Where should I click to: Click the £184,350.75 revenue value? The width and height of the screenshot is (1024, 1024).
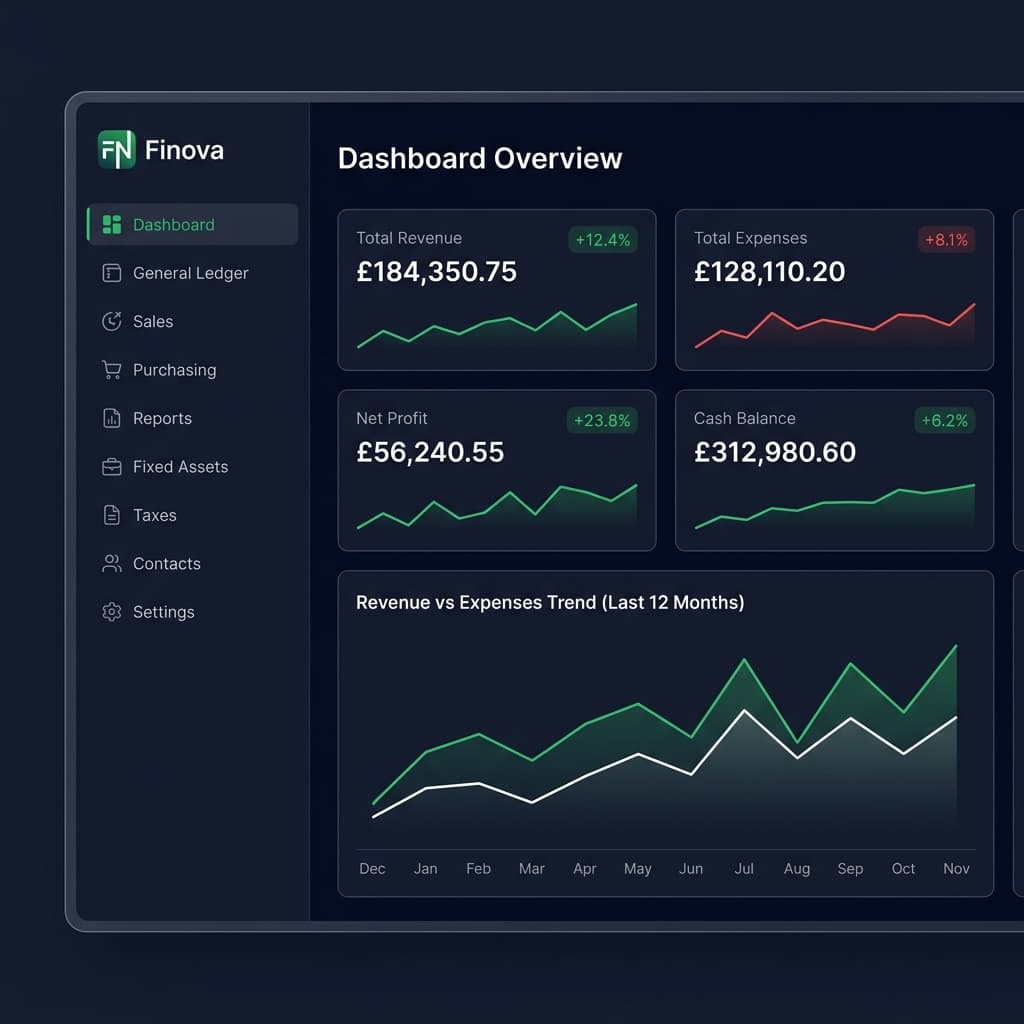436,272
